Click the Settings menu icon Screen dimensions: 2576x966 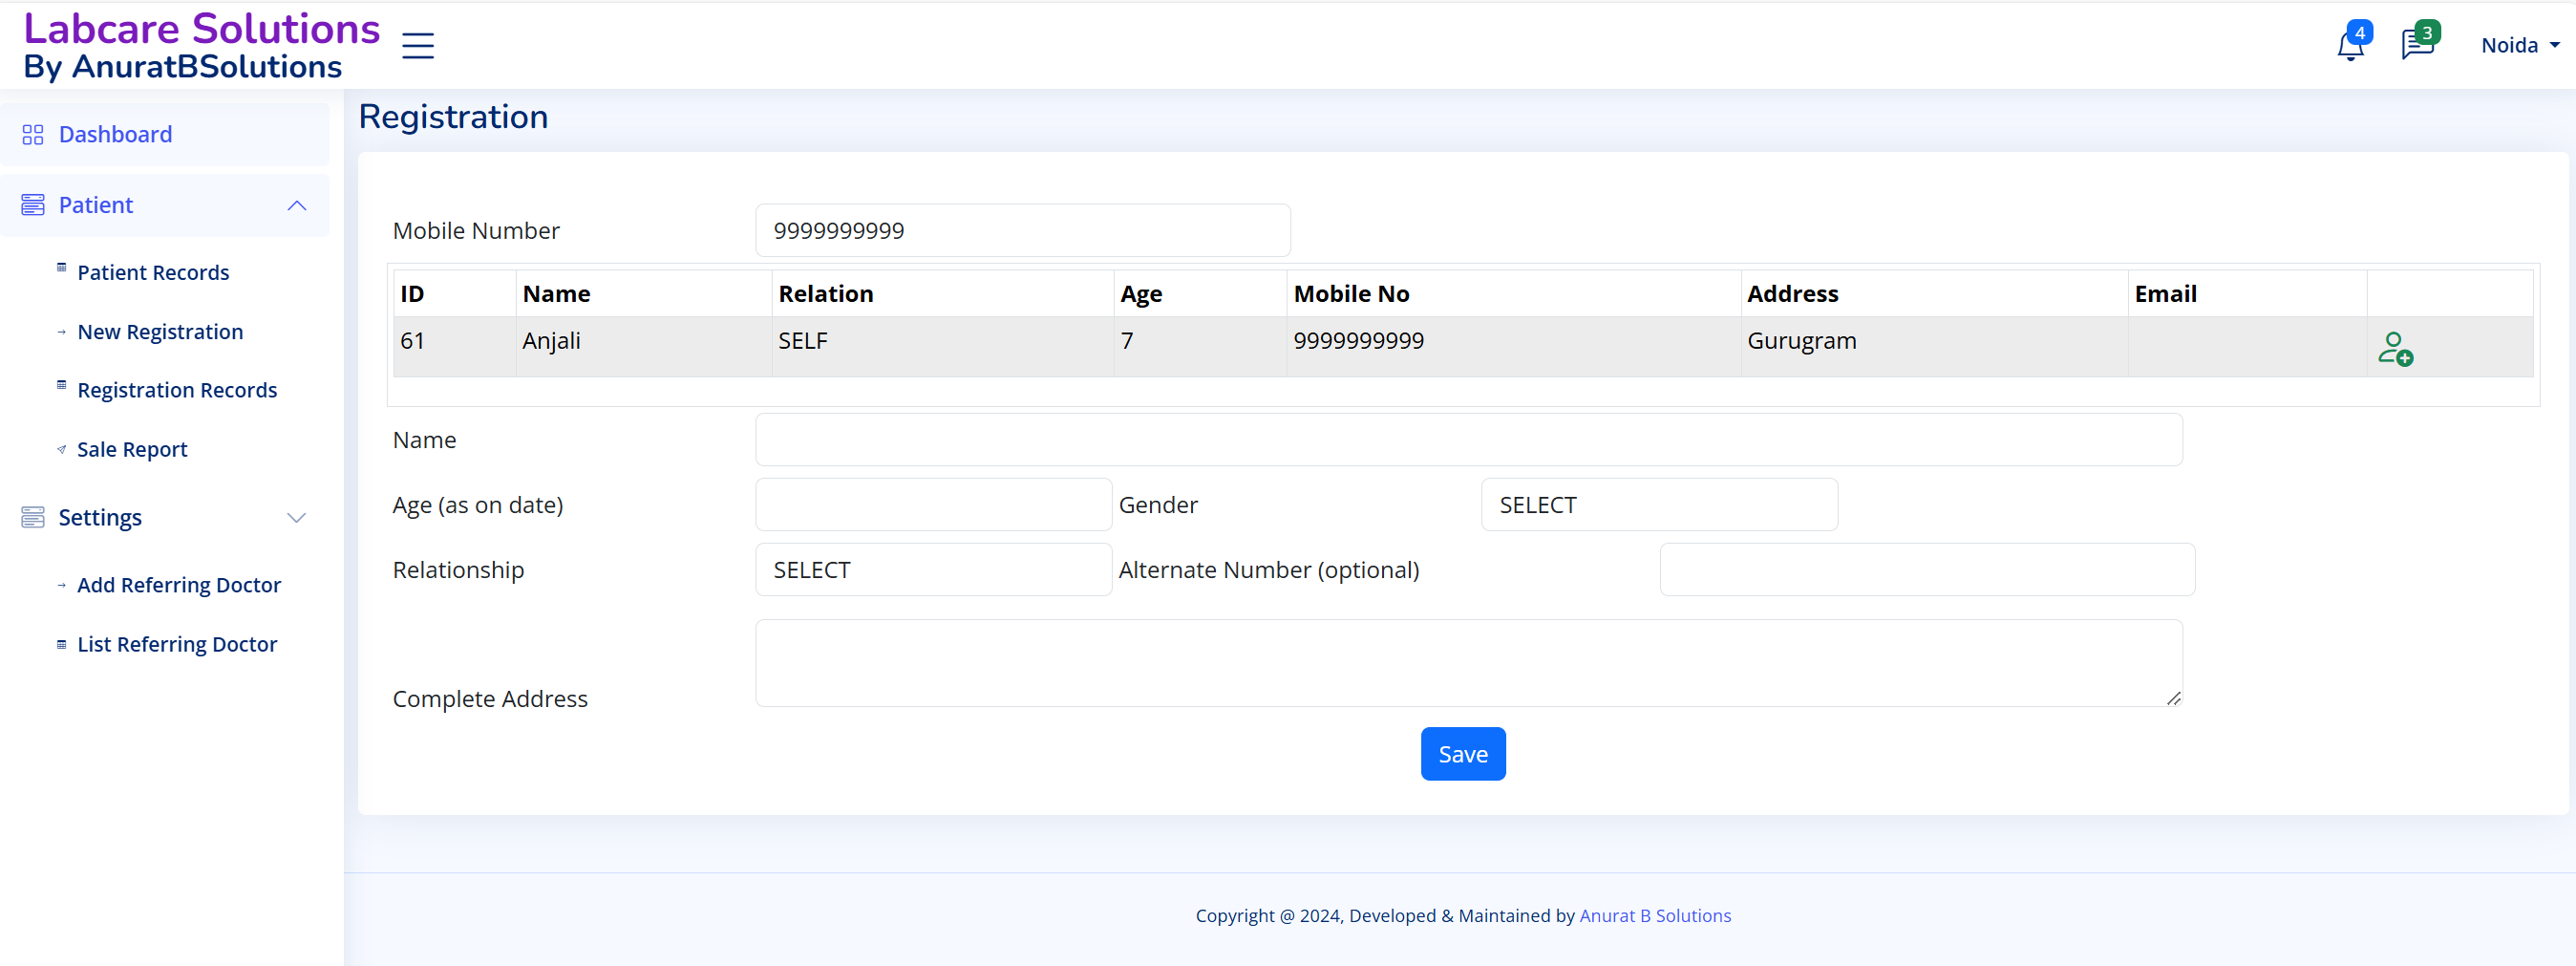pos(33,517)
